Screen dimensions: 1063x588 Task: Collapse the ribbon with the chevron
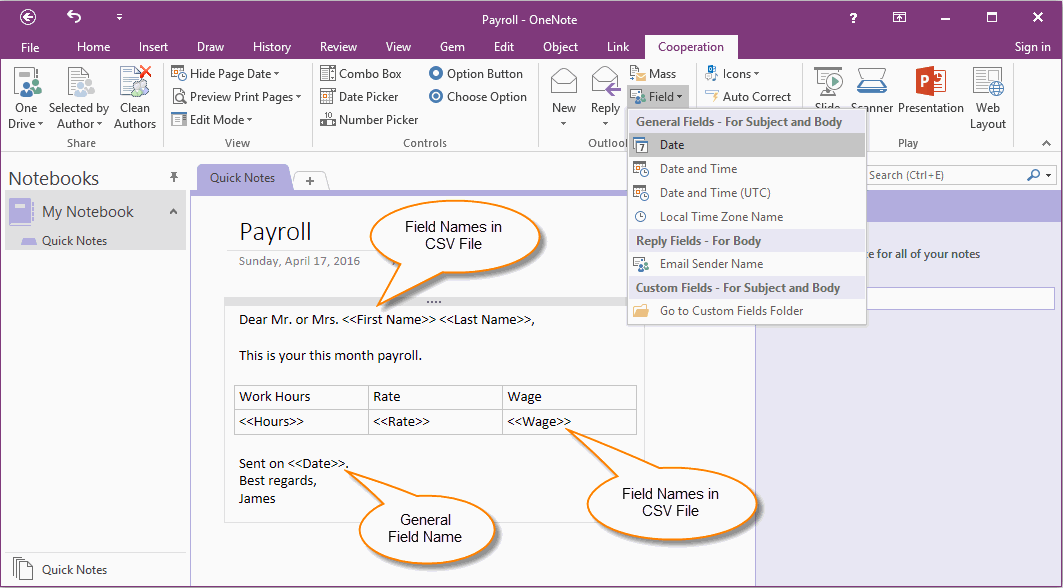tap(1047, 143)
